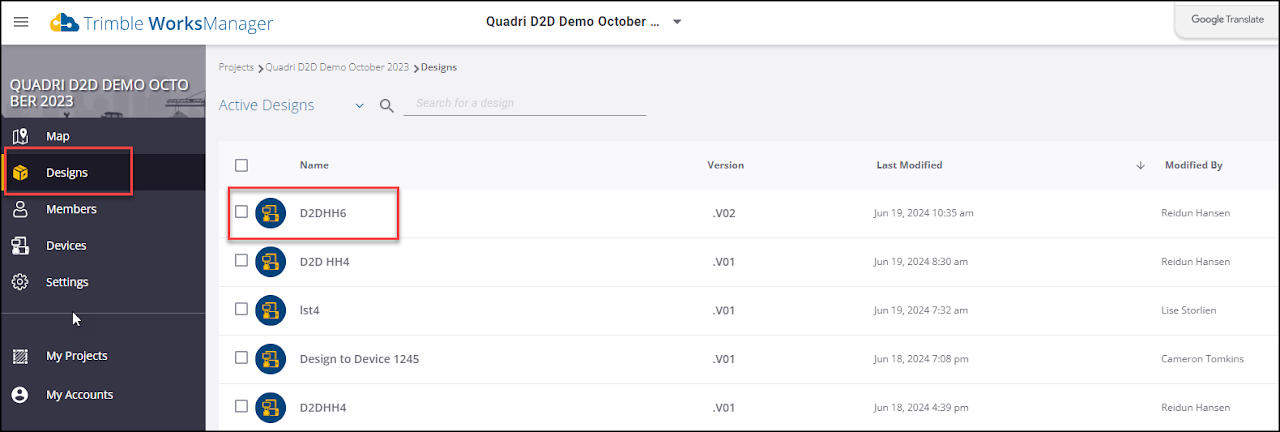Click Jun 19, 2024 10:35 am date

tap(923, 213)
